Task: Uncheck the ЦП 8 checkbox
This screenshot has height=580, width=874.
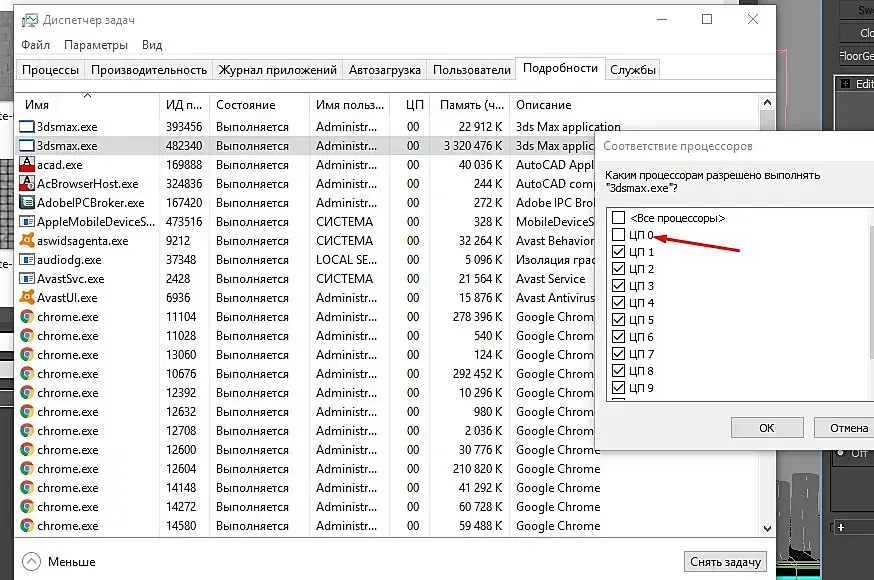Action: click(x=618, y=371)
